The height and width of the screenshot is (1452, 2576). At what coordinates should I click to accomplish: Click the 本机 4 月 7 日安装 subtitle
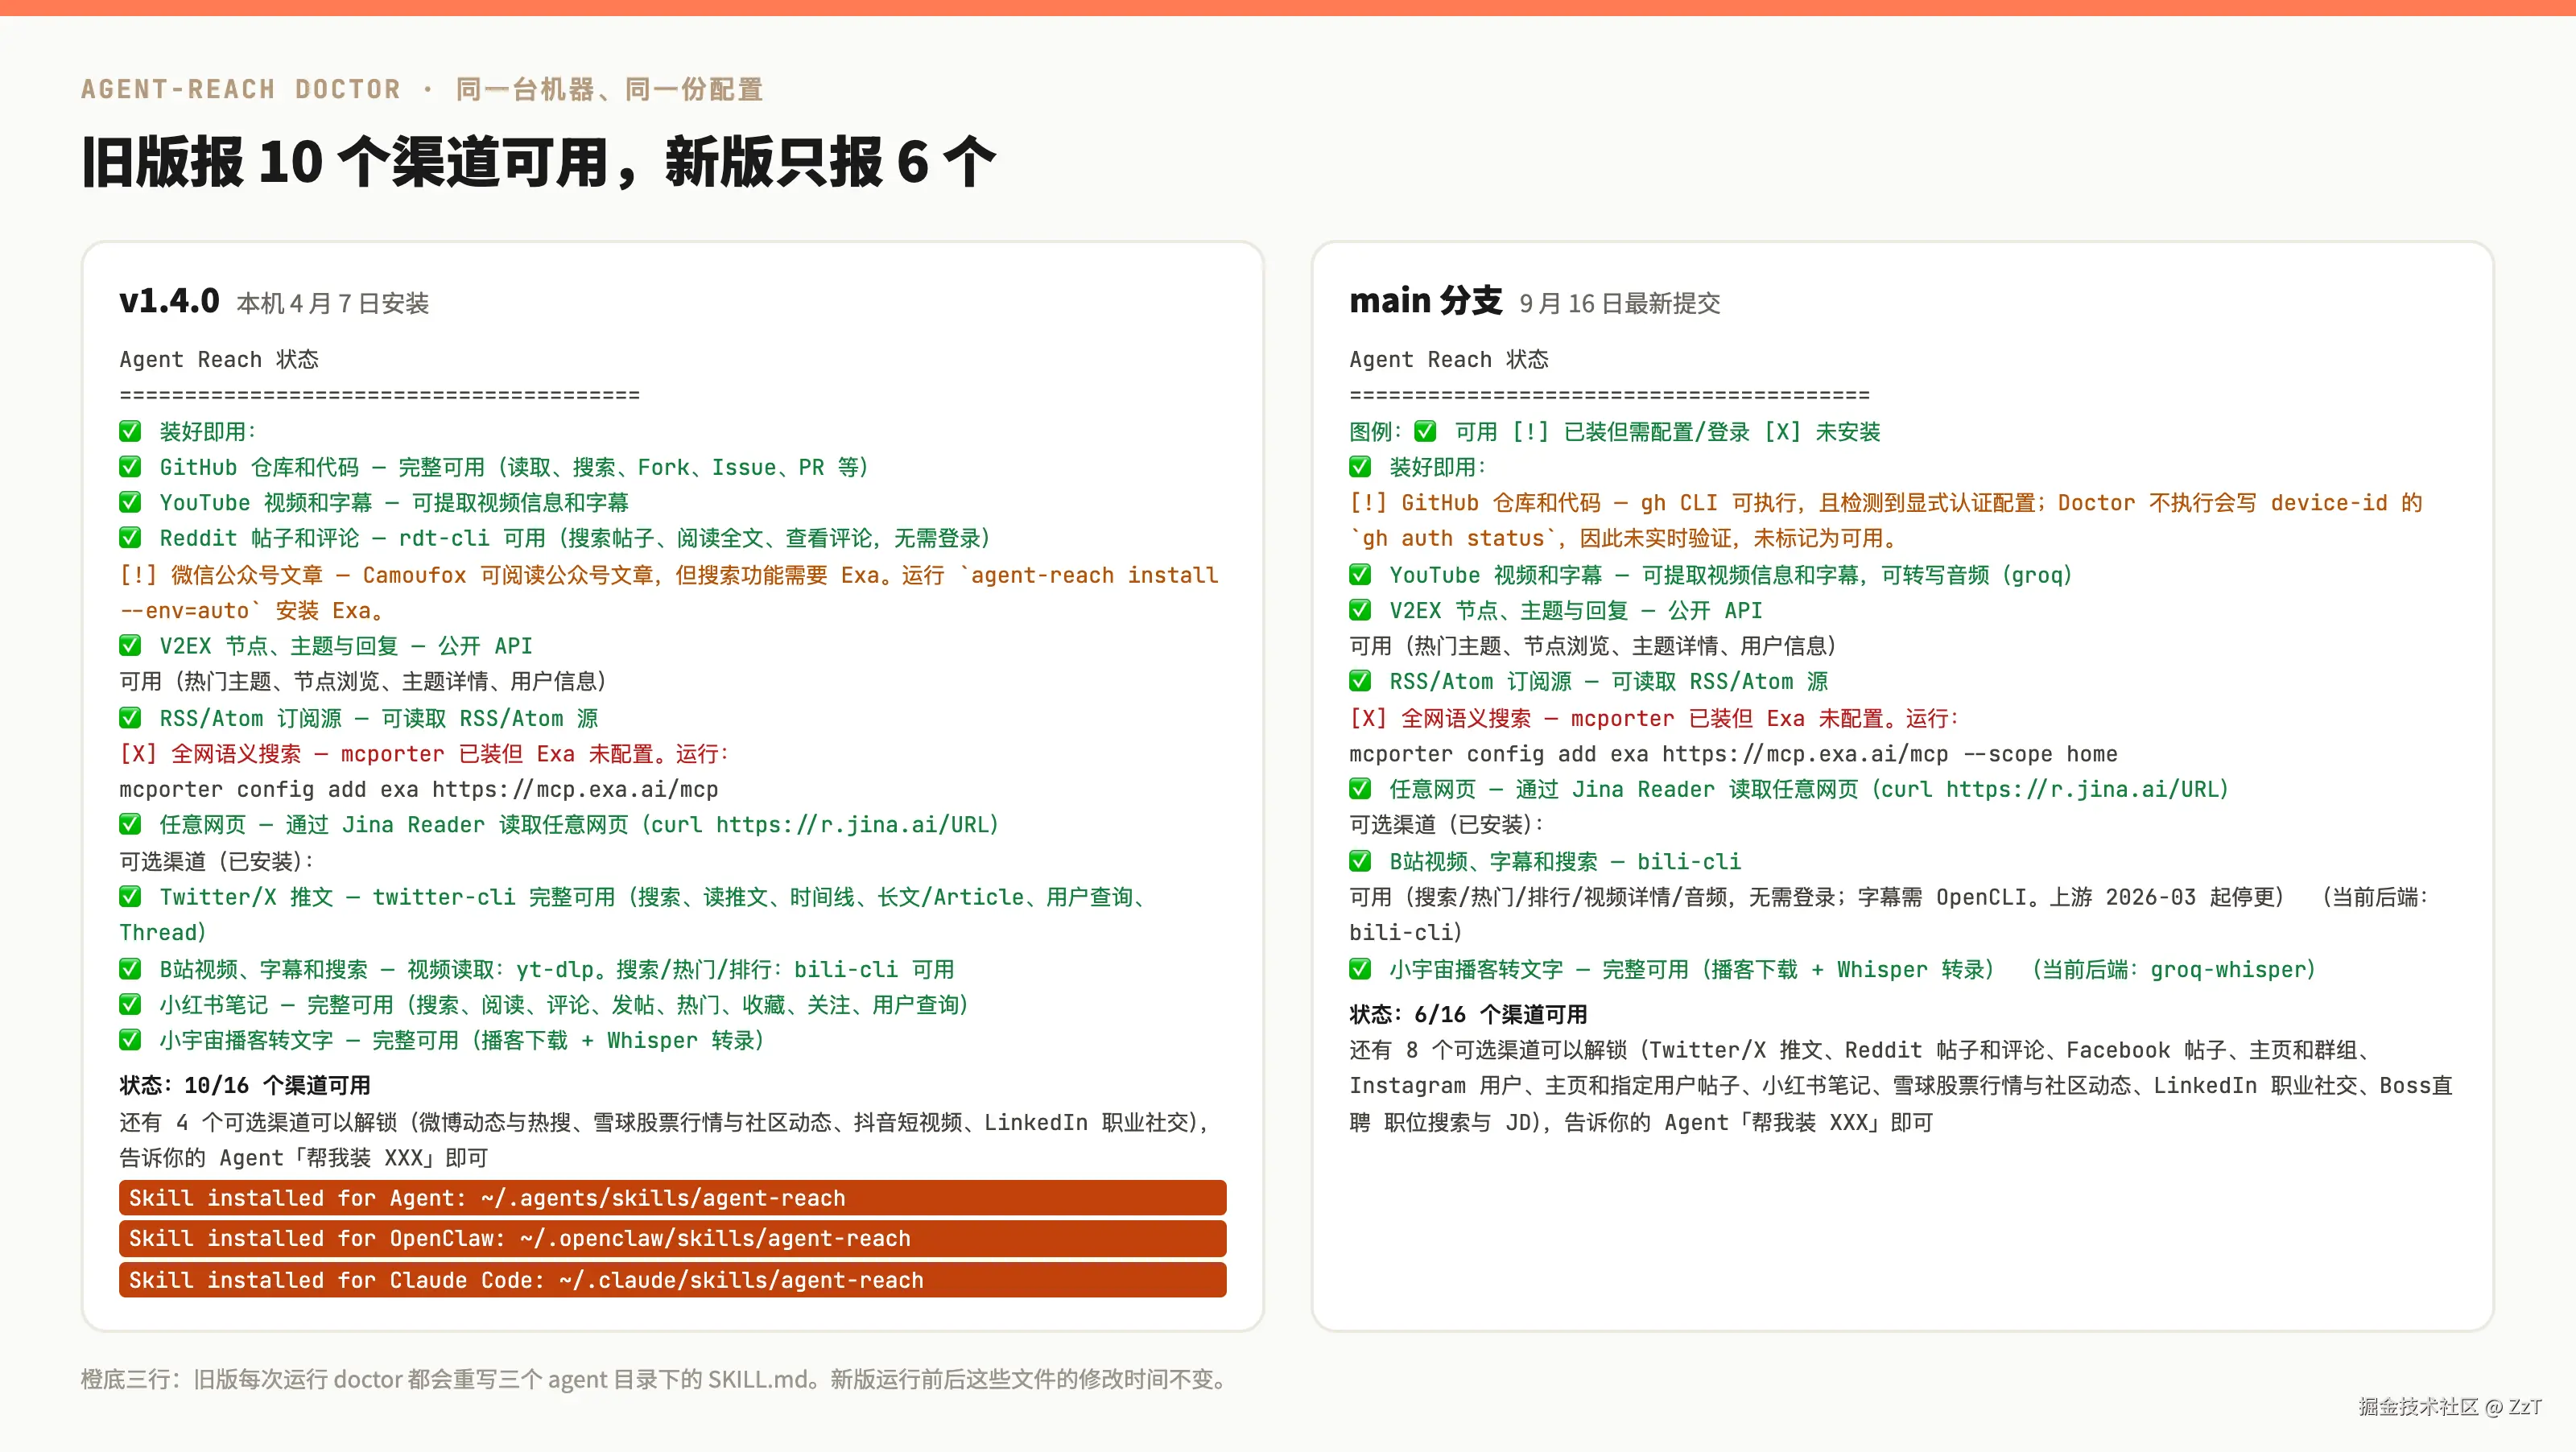click(332, 303)
